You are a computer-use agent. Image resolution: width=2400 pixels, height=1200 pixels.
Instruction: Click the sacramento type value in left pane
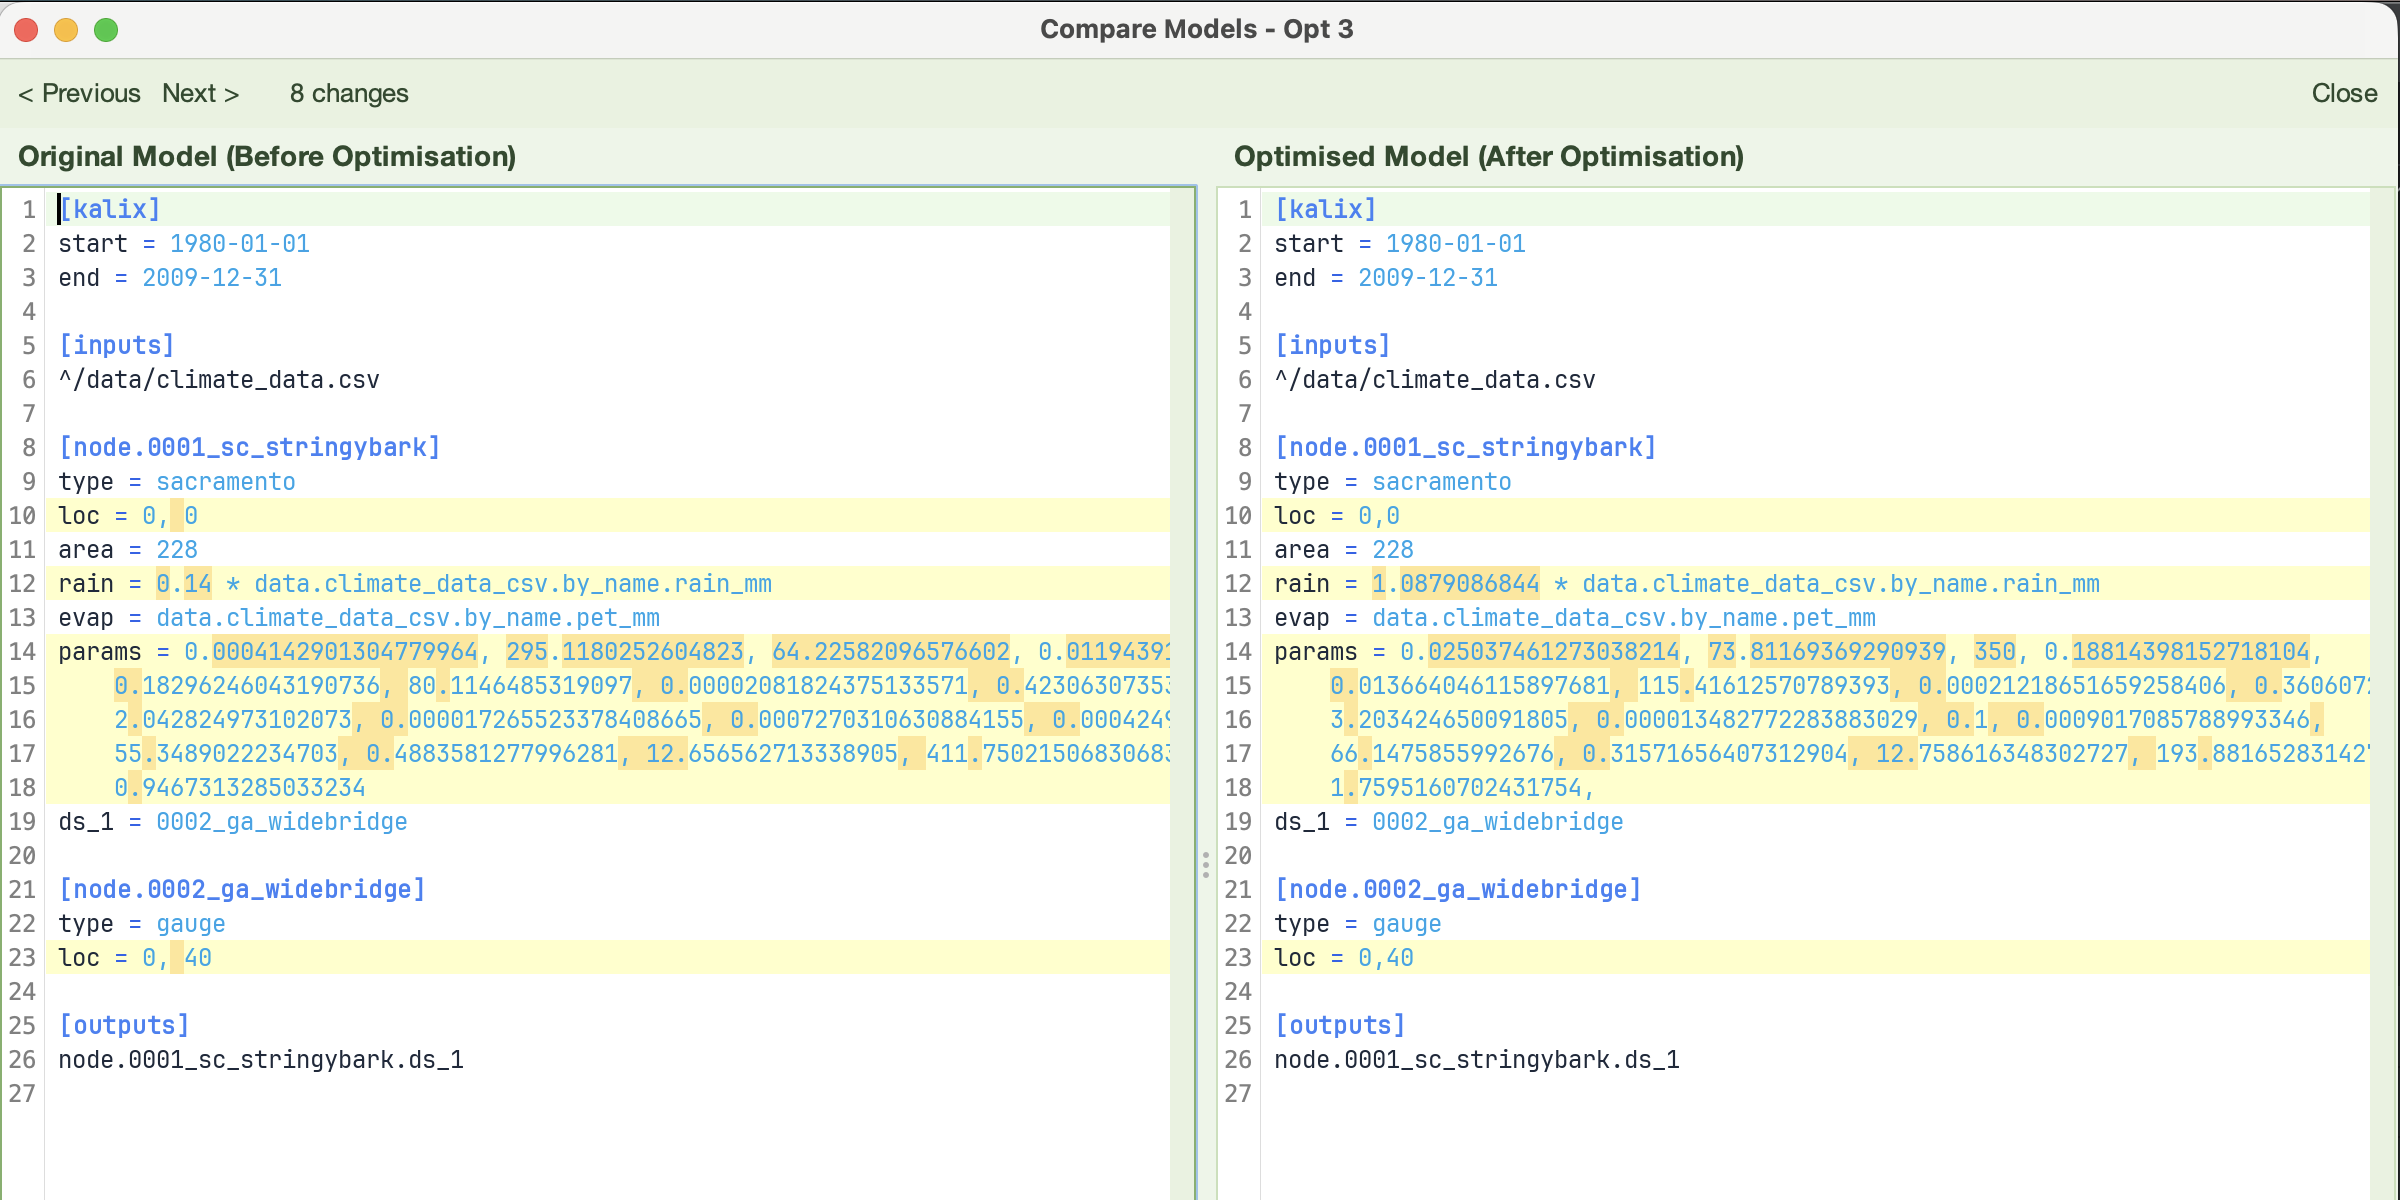pos(226,481)
